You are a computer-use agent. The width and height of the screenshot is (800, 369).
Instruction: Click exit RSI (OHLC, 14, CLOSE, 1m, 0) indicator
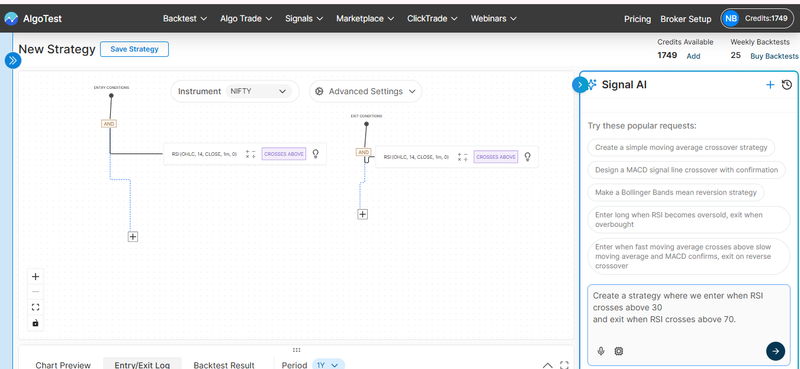[x=416, y=157]
